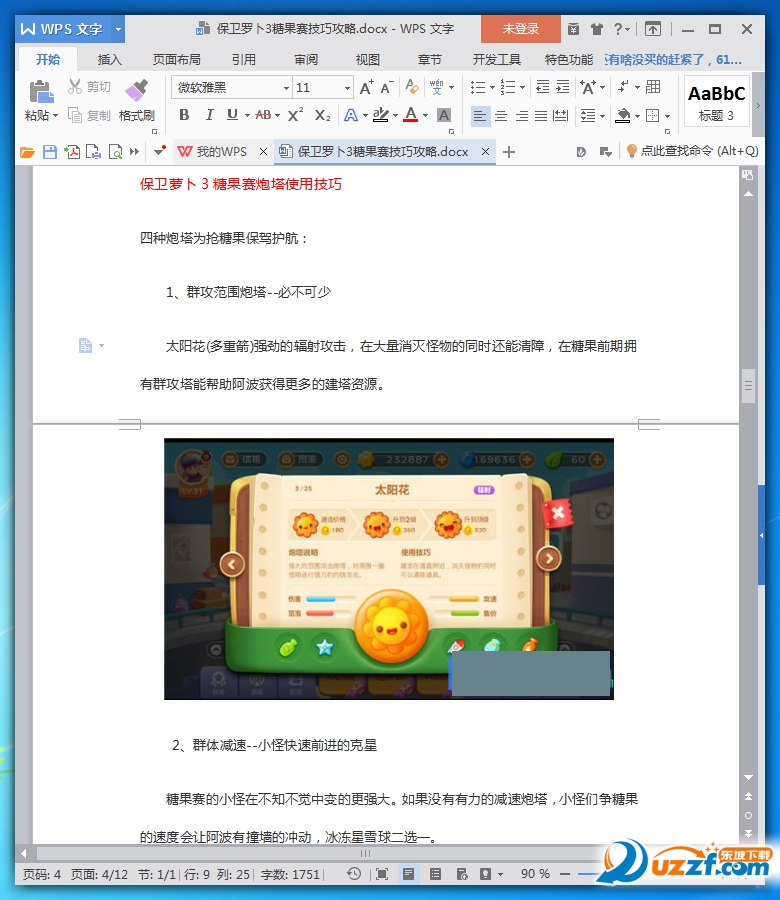Select the 标题 3 style preview
Image resolution: width=780 pixels, height=900 pixels.
point(717,102)
